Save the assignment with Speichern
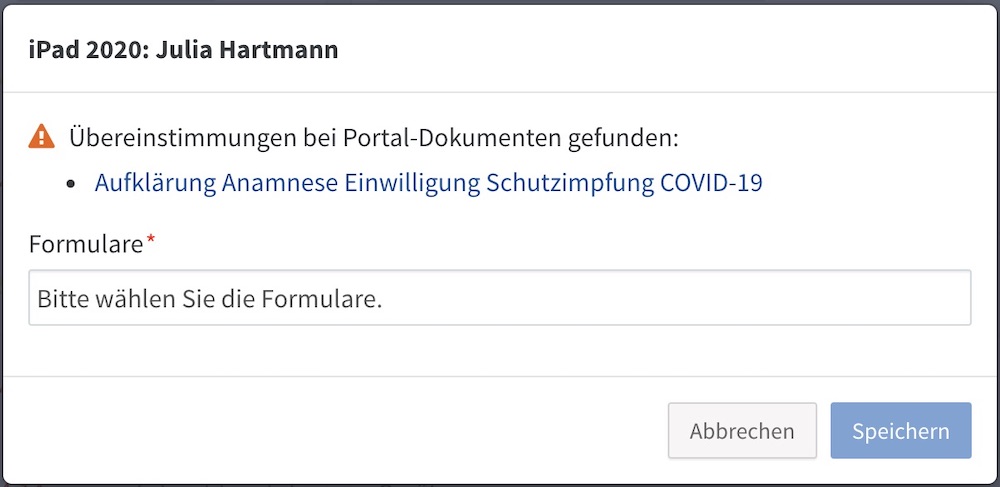The height and width of the screenshot is (487, 1000). 901,430
